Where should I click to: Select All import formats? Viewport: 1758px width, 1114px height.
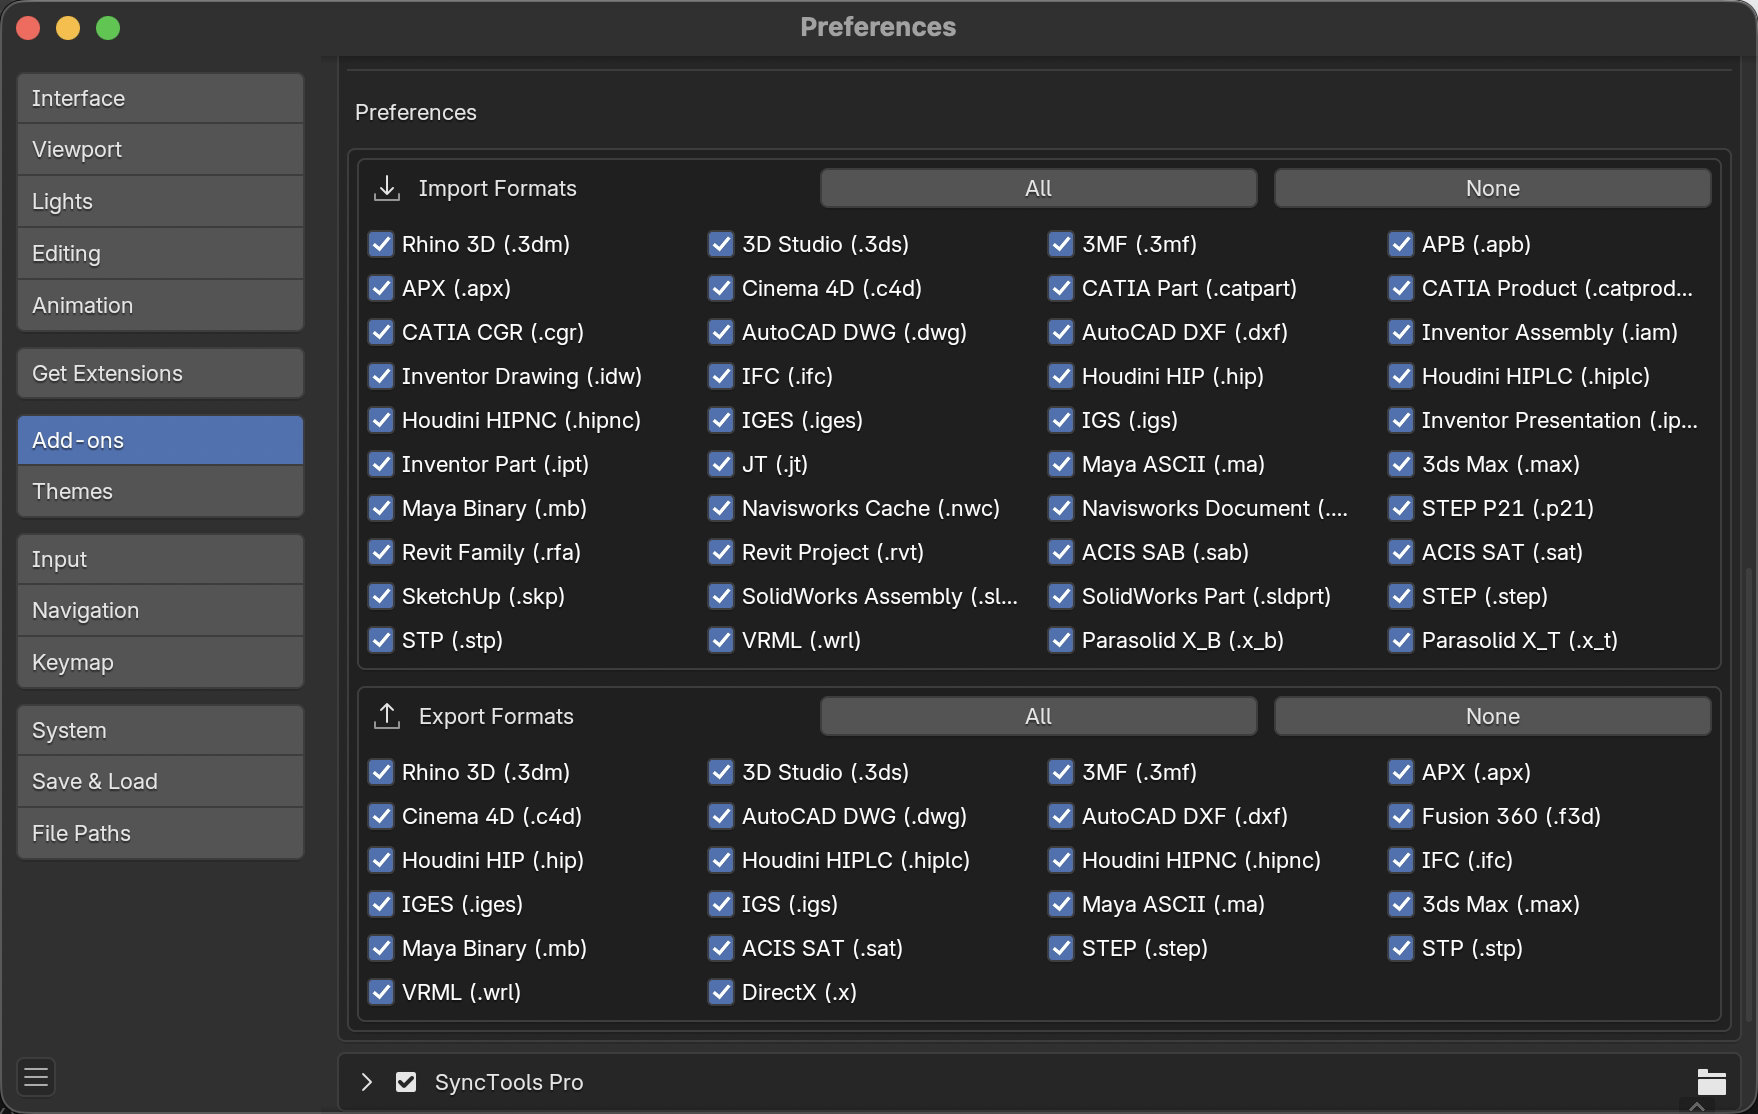(x=1038, y=188)
